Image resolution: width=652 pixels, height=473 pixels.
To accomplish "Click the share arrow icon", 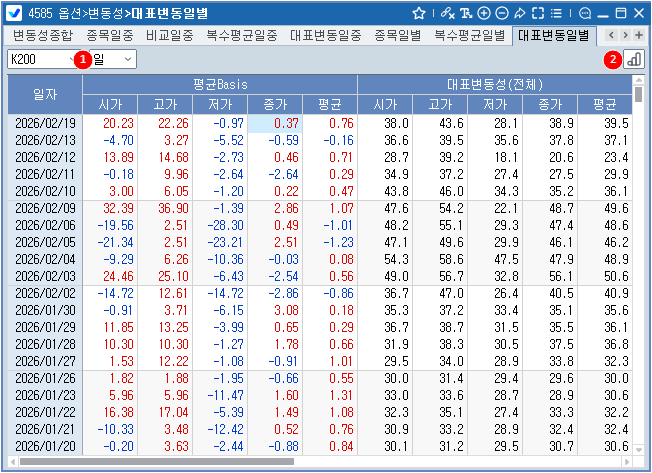I will [520, 13].
